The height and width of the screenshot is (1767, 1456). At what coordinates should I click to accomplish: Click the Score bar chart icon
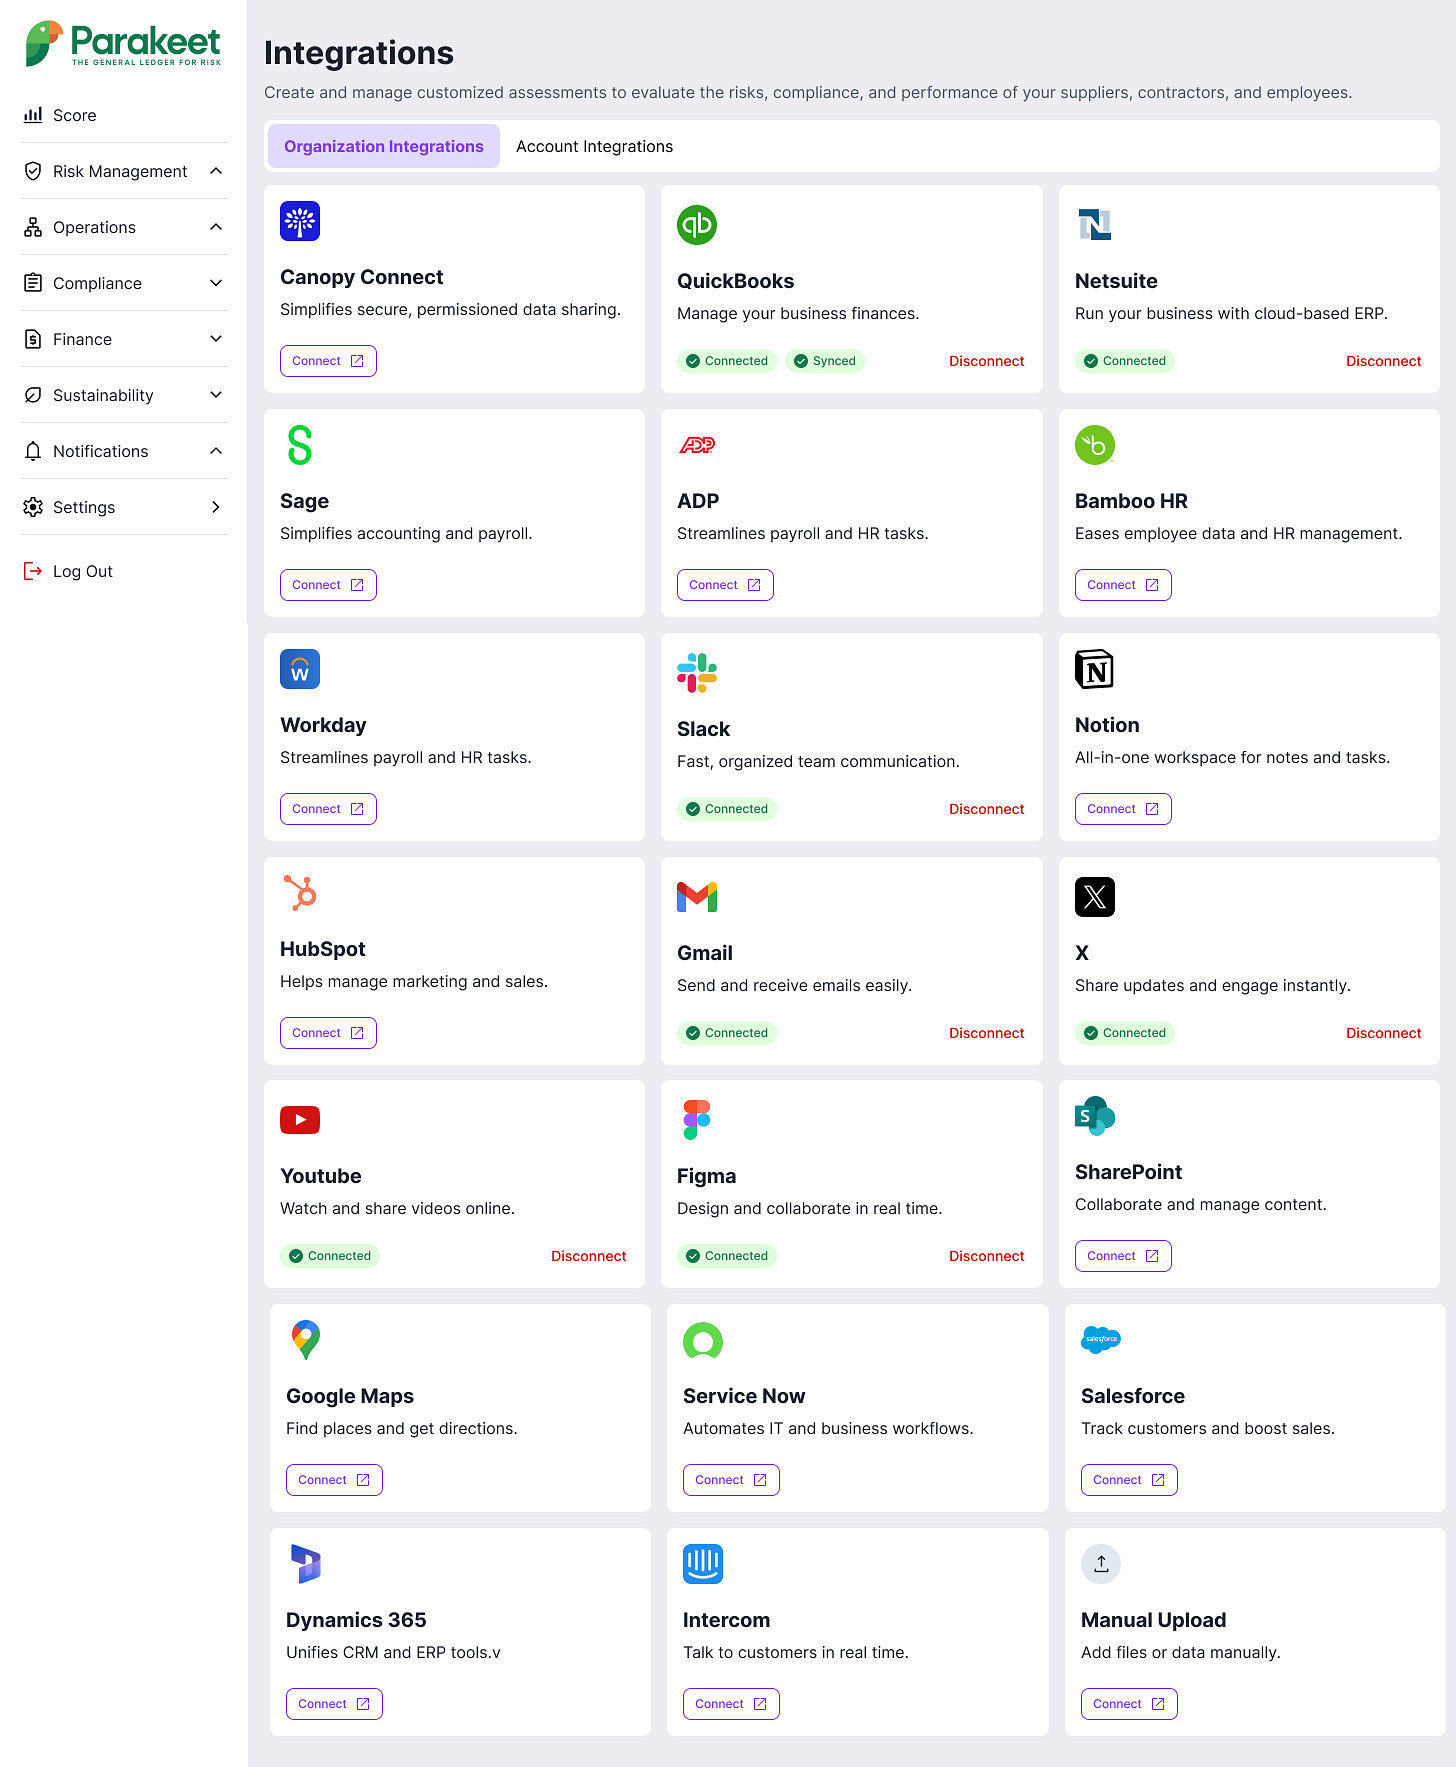pos(33,115)
